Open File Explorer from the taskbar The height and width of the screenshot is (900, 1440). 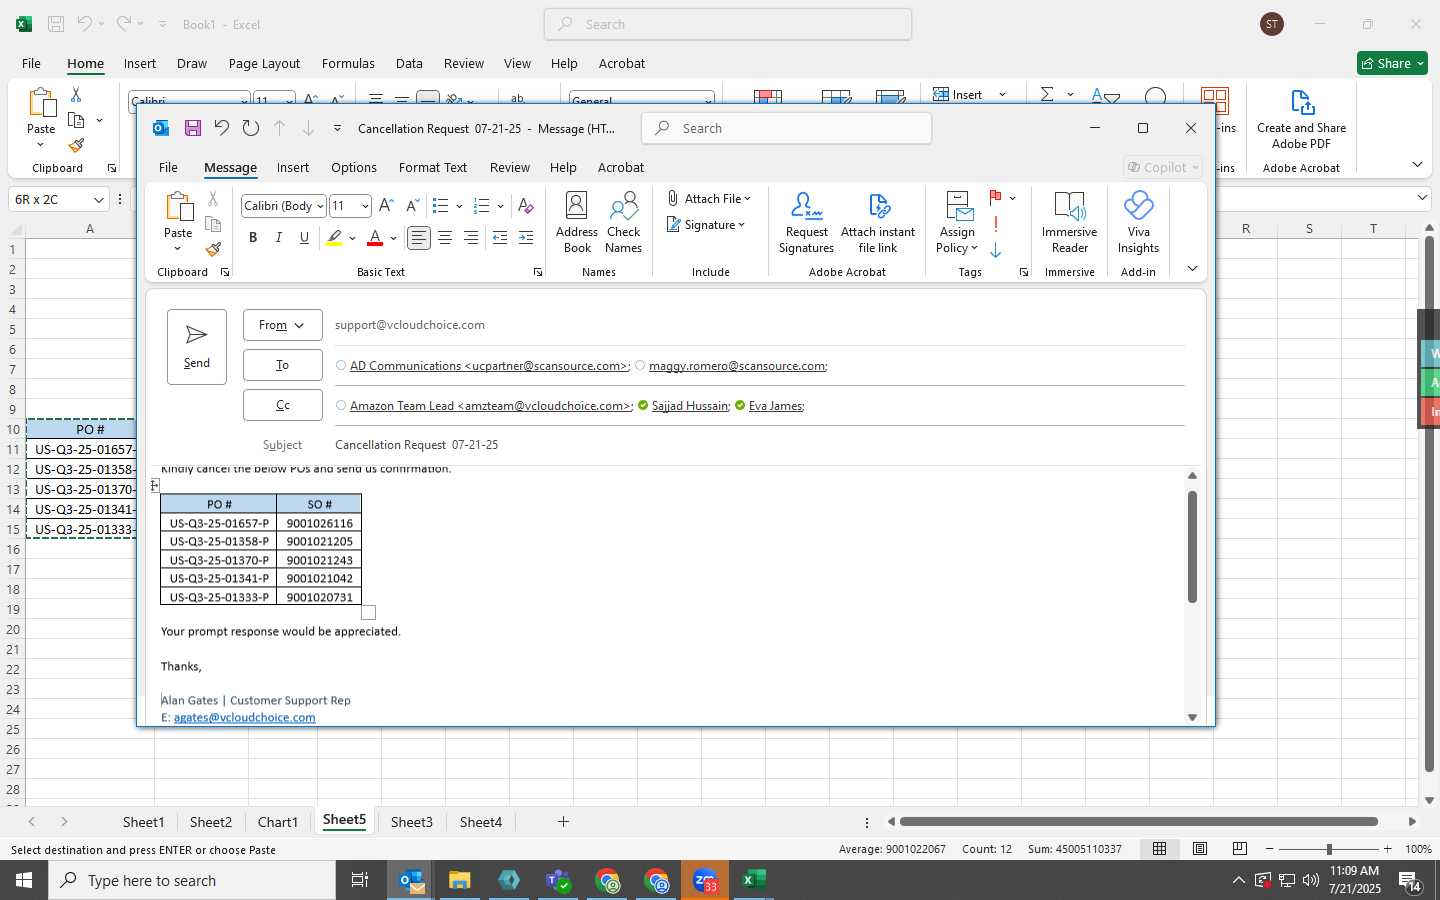coord(459,880)
